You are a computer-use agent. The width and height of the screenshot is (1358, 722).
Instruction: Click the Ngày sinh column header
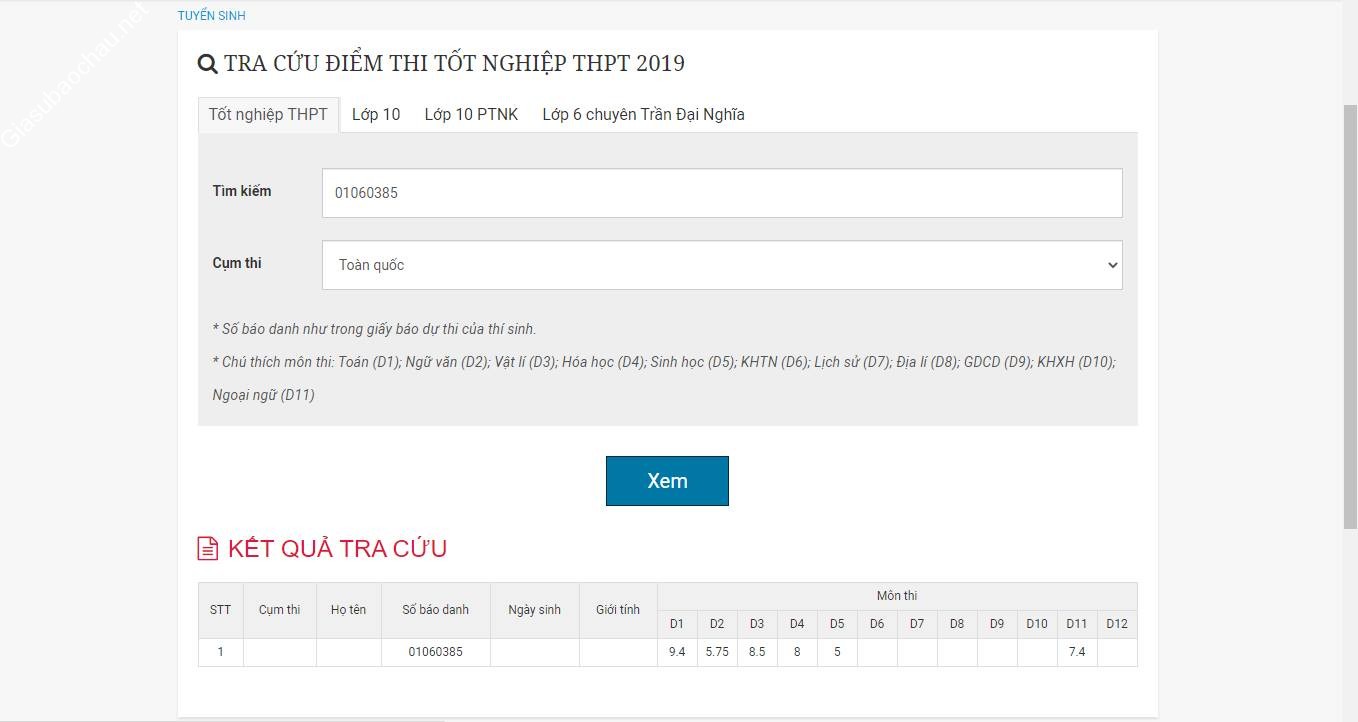click(535, 610)
